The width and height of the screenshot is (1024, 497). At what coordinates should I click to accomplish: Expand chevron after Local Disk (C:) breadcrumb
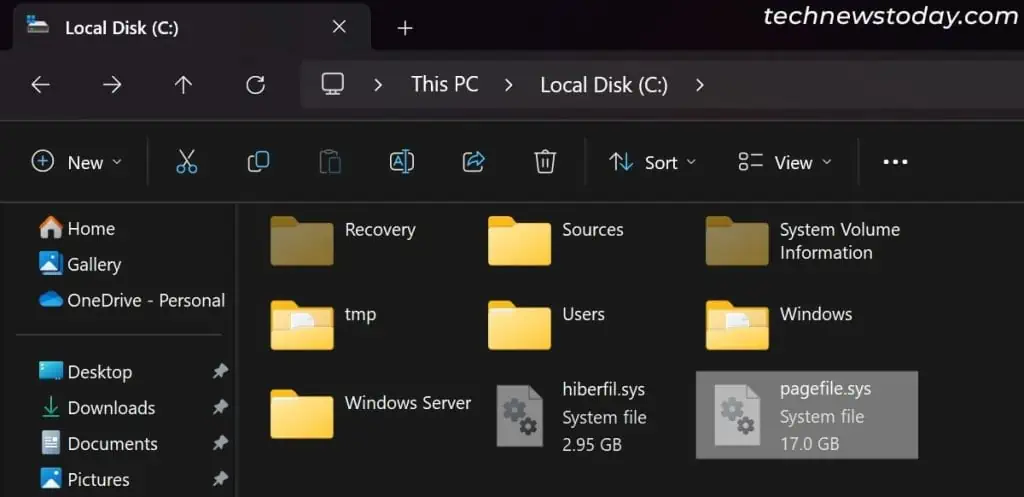tap(699, 85)
